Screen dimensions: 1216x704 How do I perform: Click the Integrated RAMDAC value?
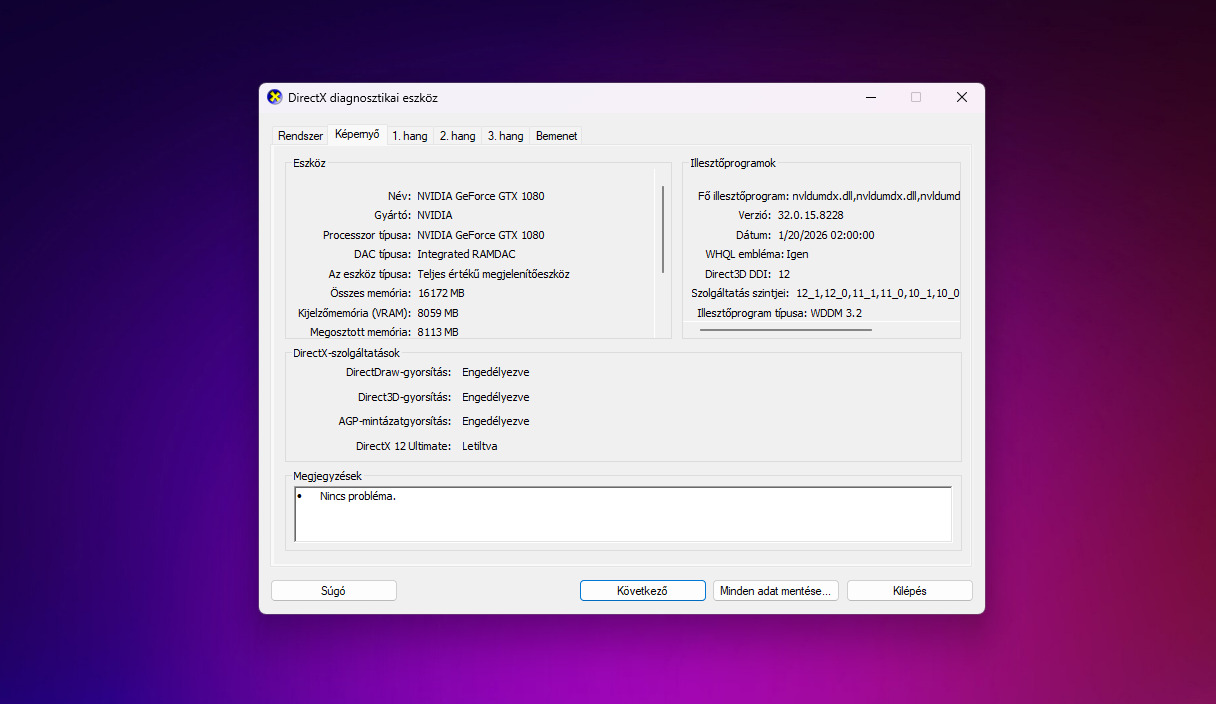[x=467, y=254]
